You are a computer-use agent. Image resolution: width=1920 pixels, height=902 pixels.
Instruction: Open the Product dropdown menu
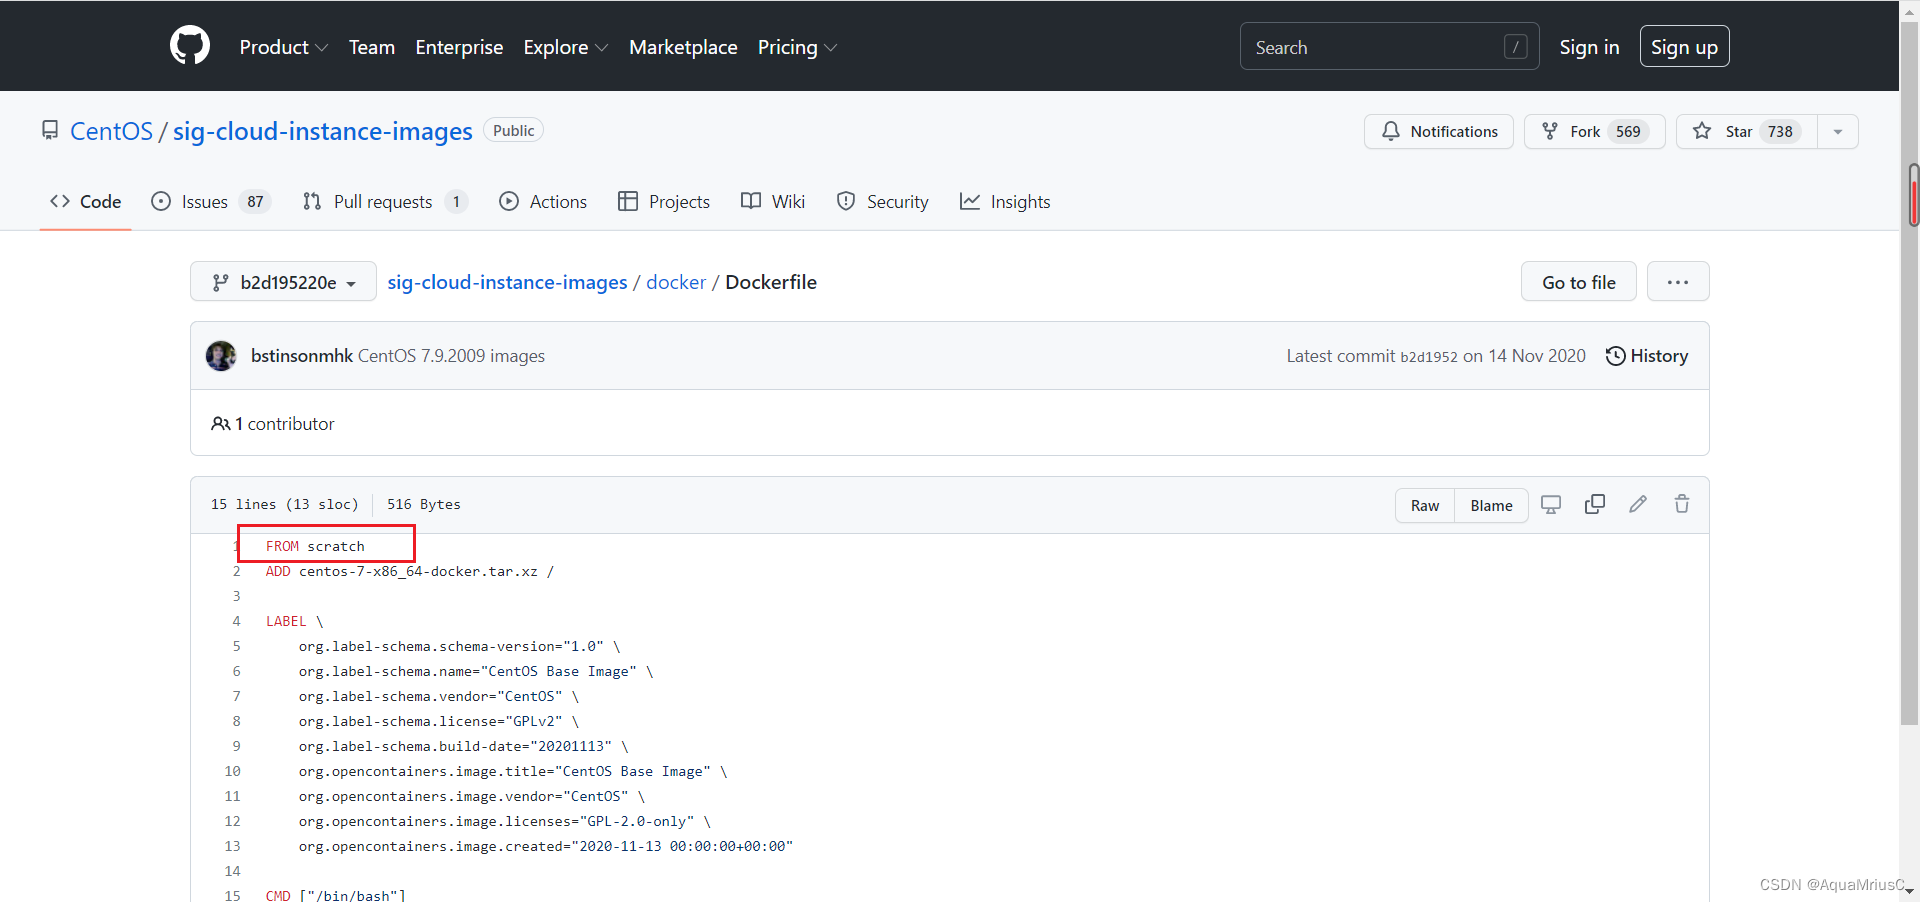click(x=283, y=47)
